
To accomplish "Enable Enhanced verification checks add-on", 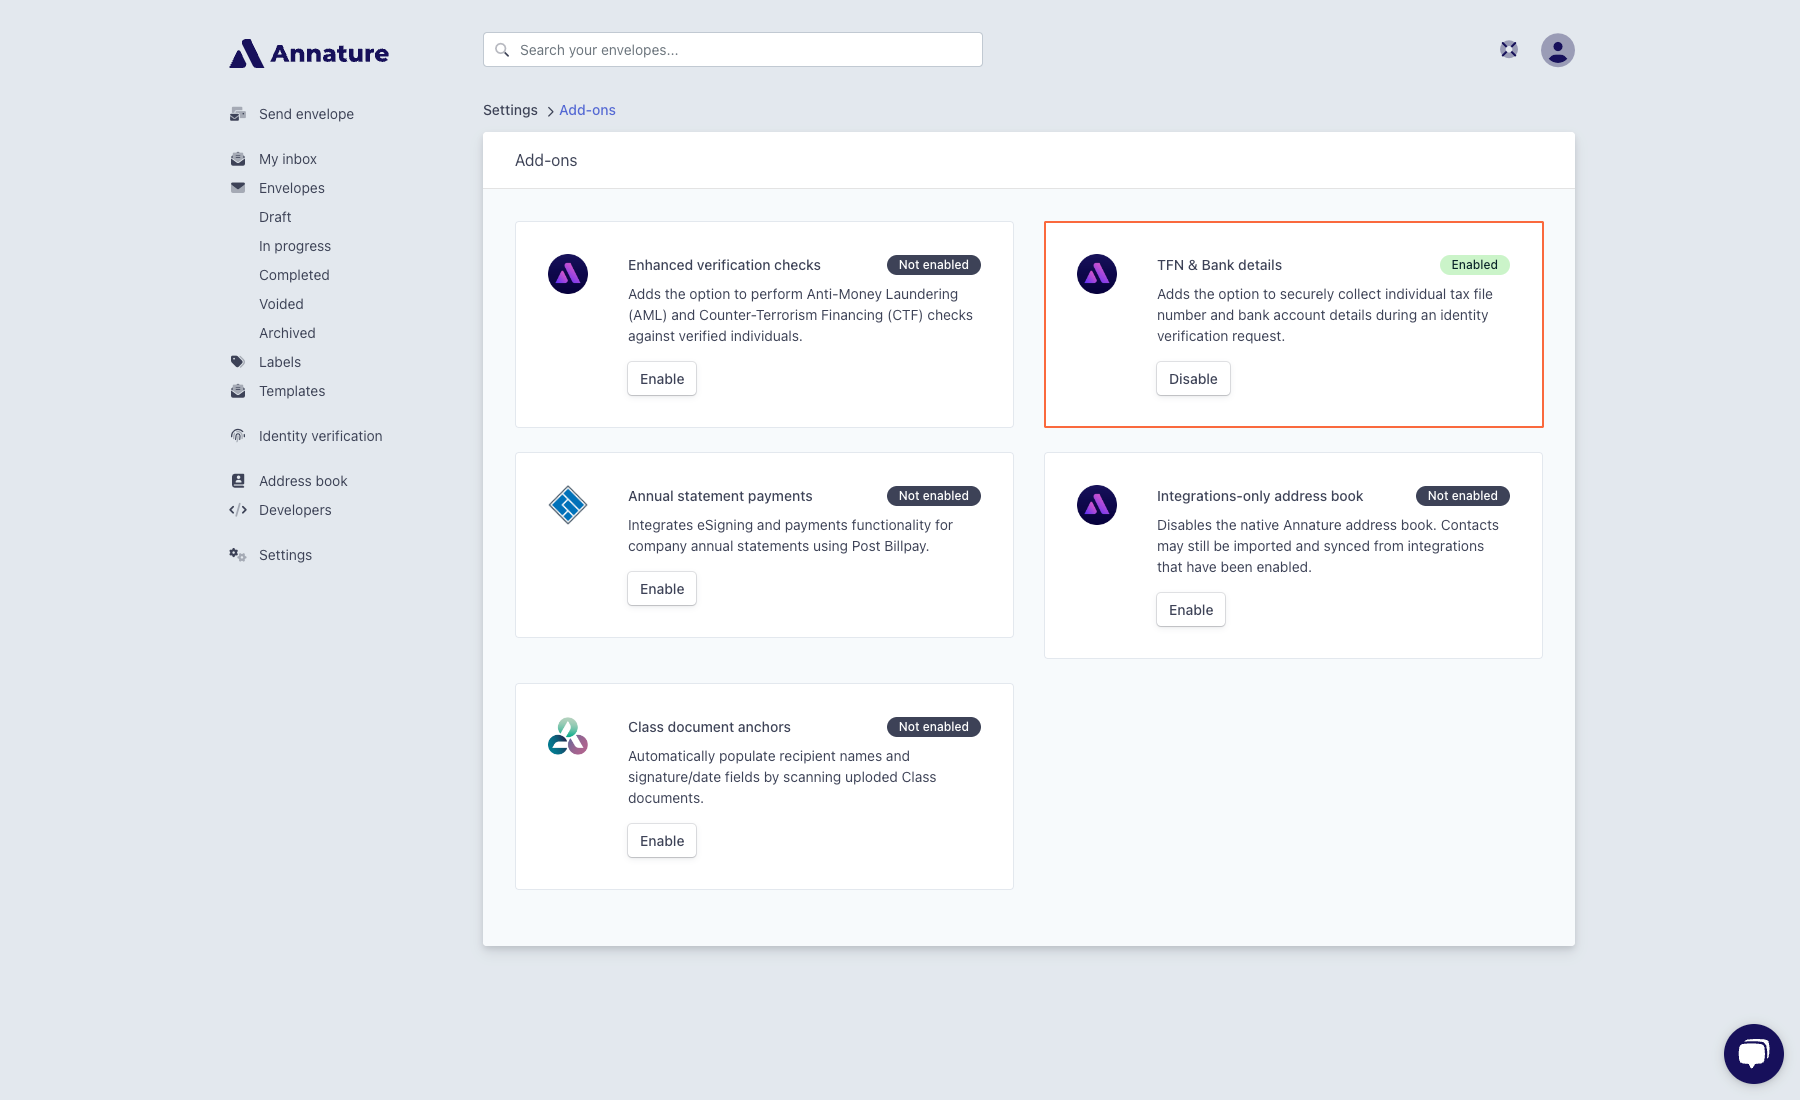I will (x=662, y=379).
